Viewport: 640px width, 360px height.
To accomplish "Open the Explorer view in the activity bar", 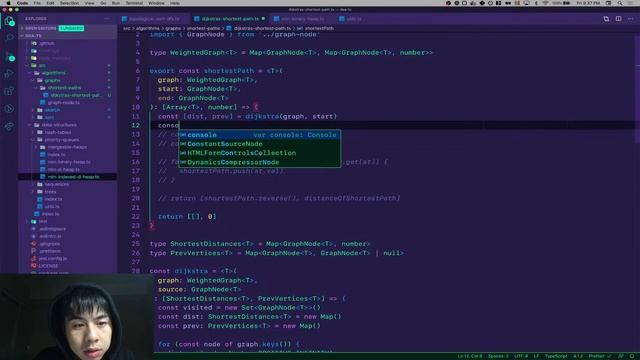I will 9,21.
